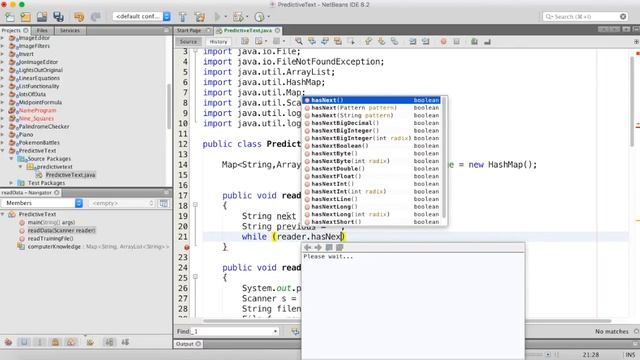The width and height of the screenshot is (640, 360).
Task: Toggle the Navigator Javadoc window button
Action: tap(164, 203)
